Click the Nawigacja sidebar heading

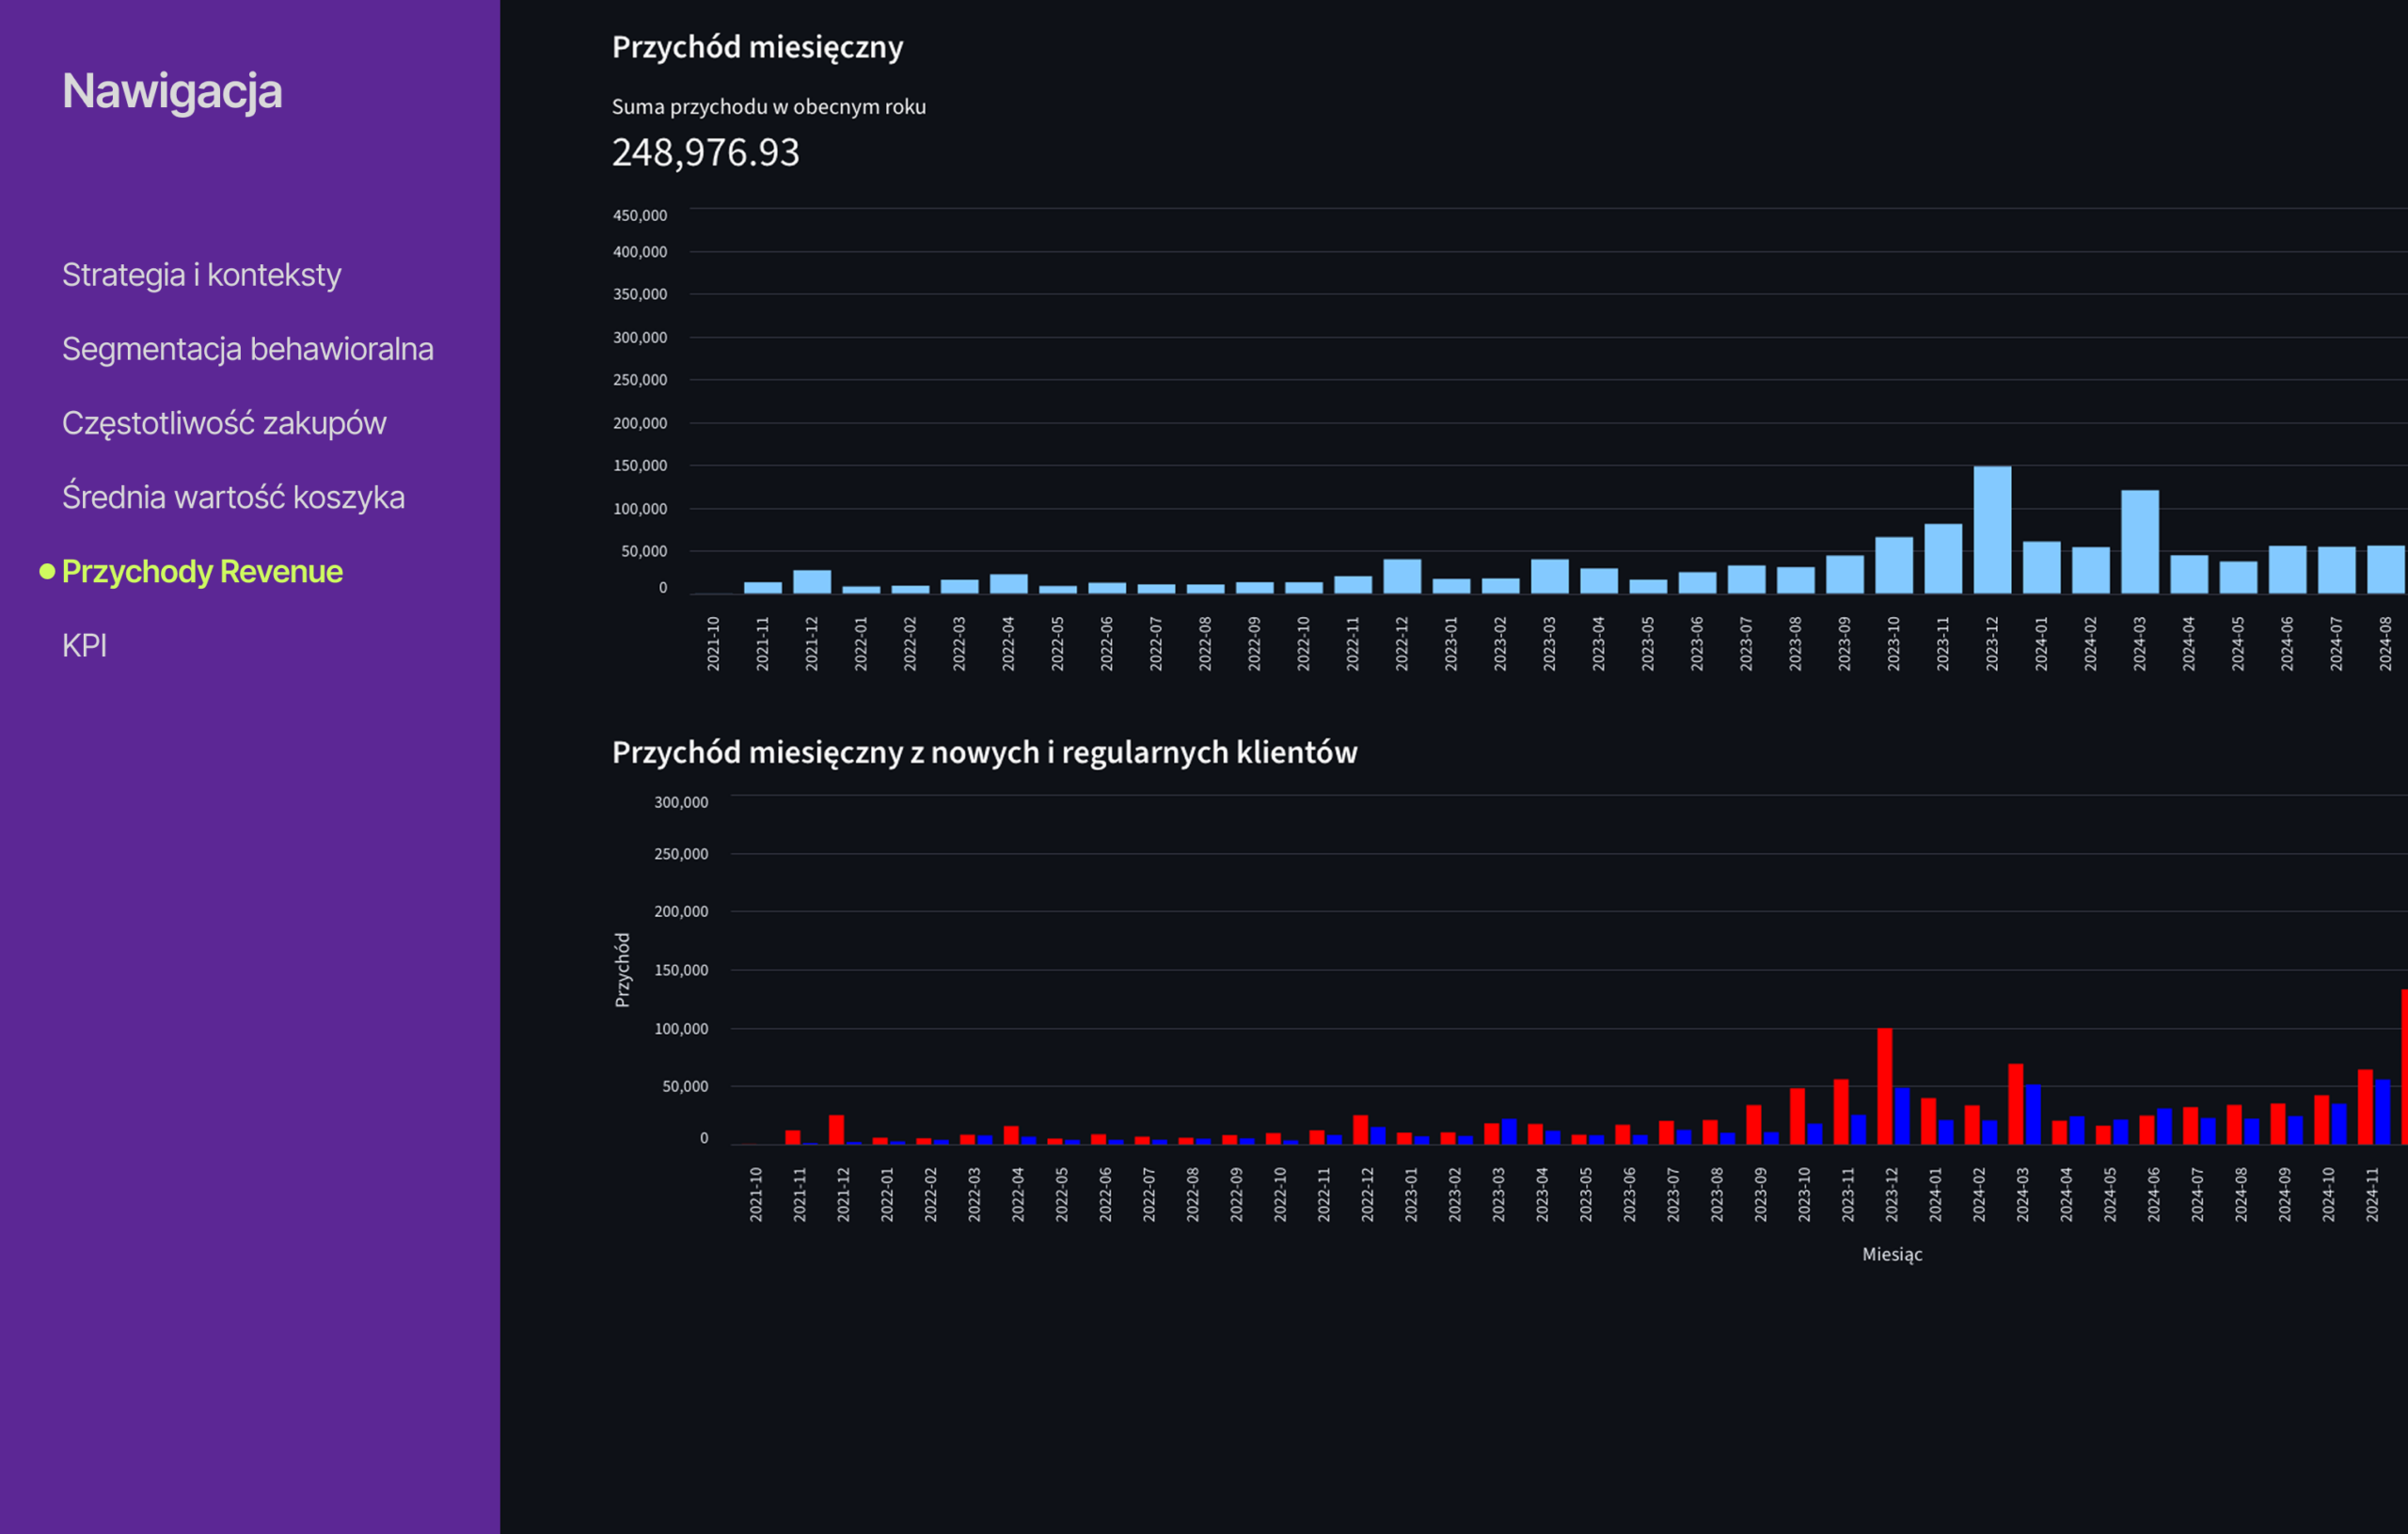point(172,91)
